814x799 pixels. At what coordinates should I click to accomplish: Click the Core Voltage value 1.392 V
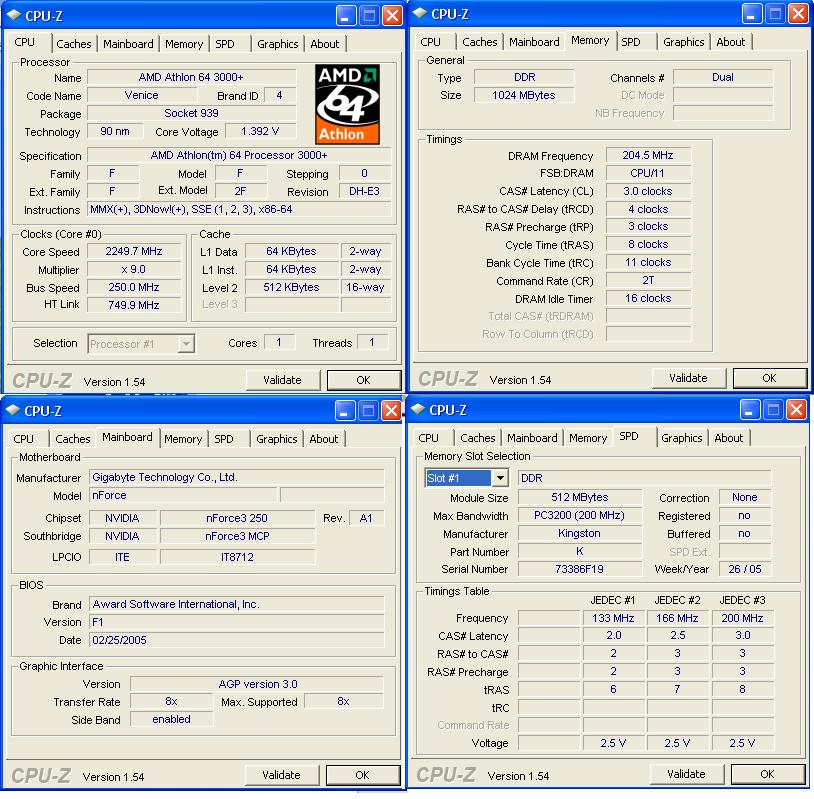click(x=261, y=131)
